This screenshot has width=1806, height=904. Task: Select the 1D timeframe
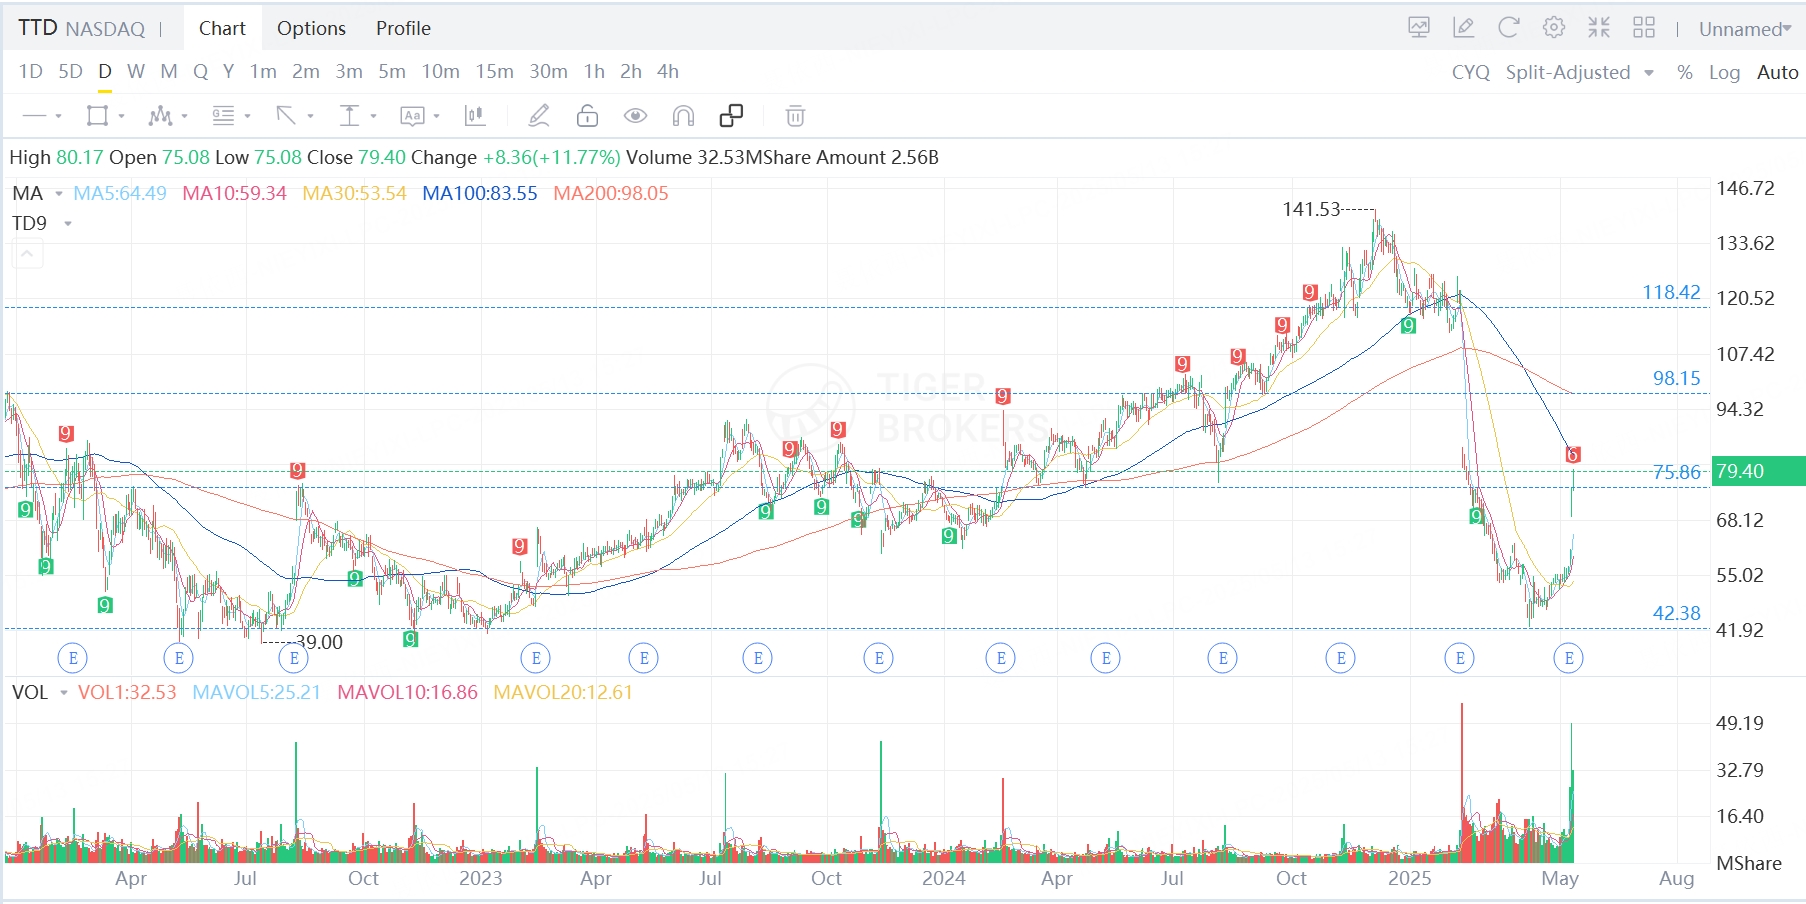pyautogui.click(x=31, y=71)
